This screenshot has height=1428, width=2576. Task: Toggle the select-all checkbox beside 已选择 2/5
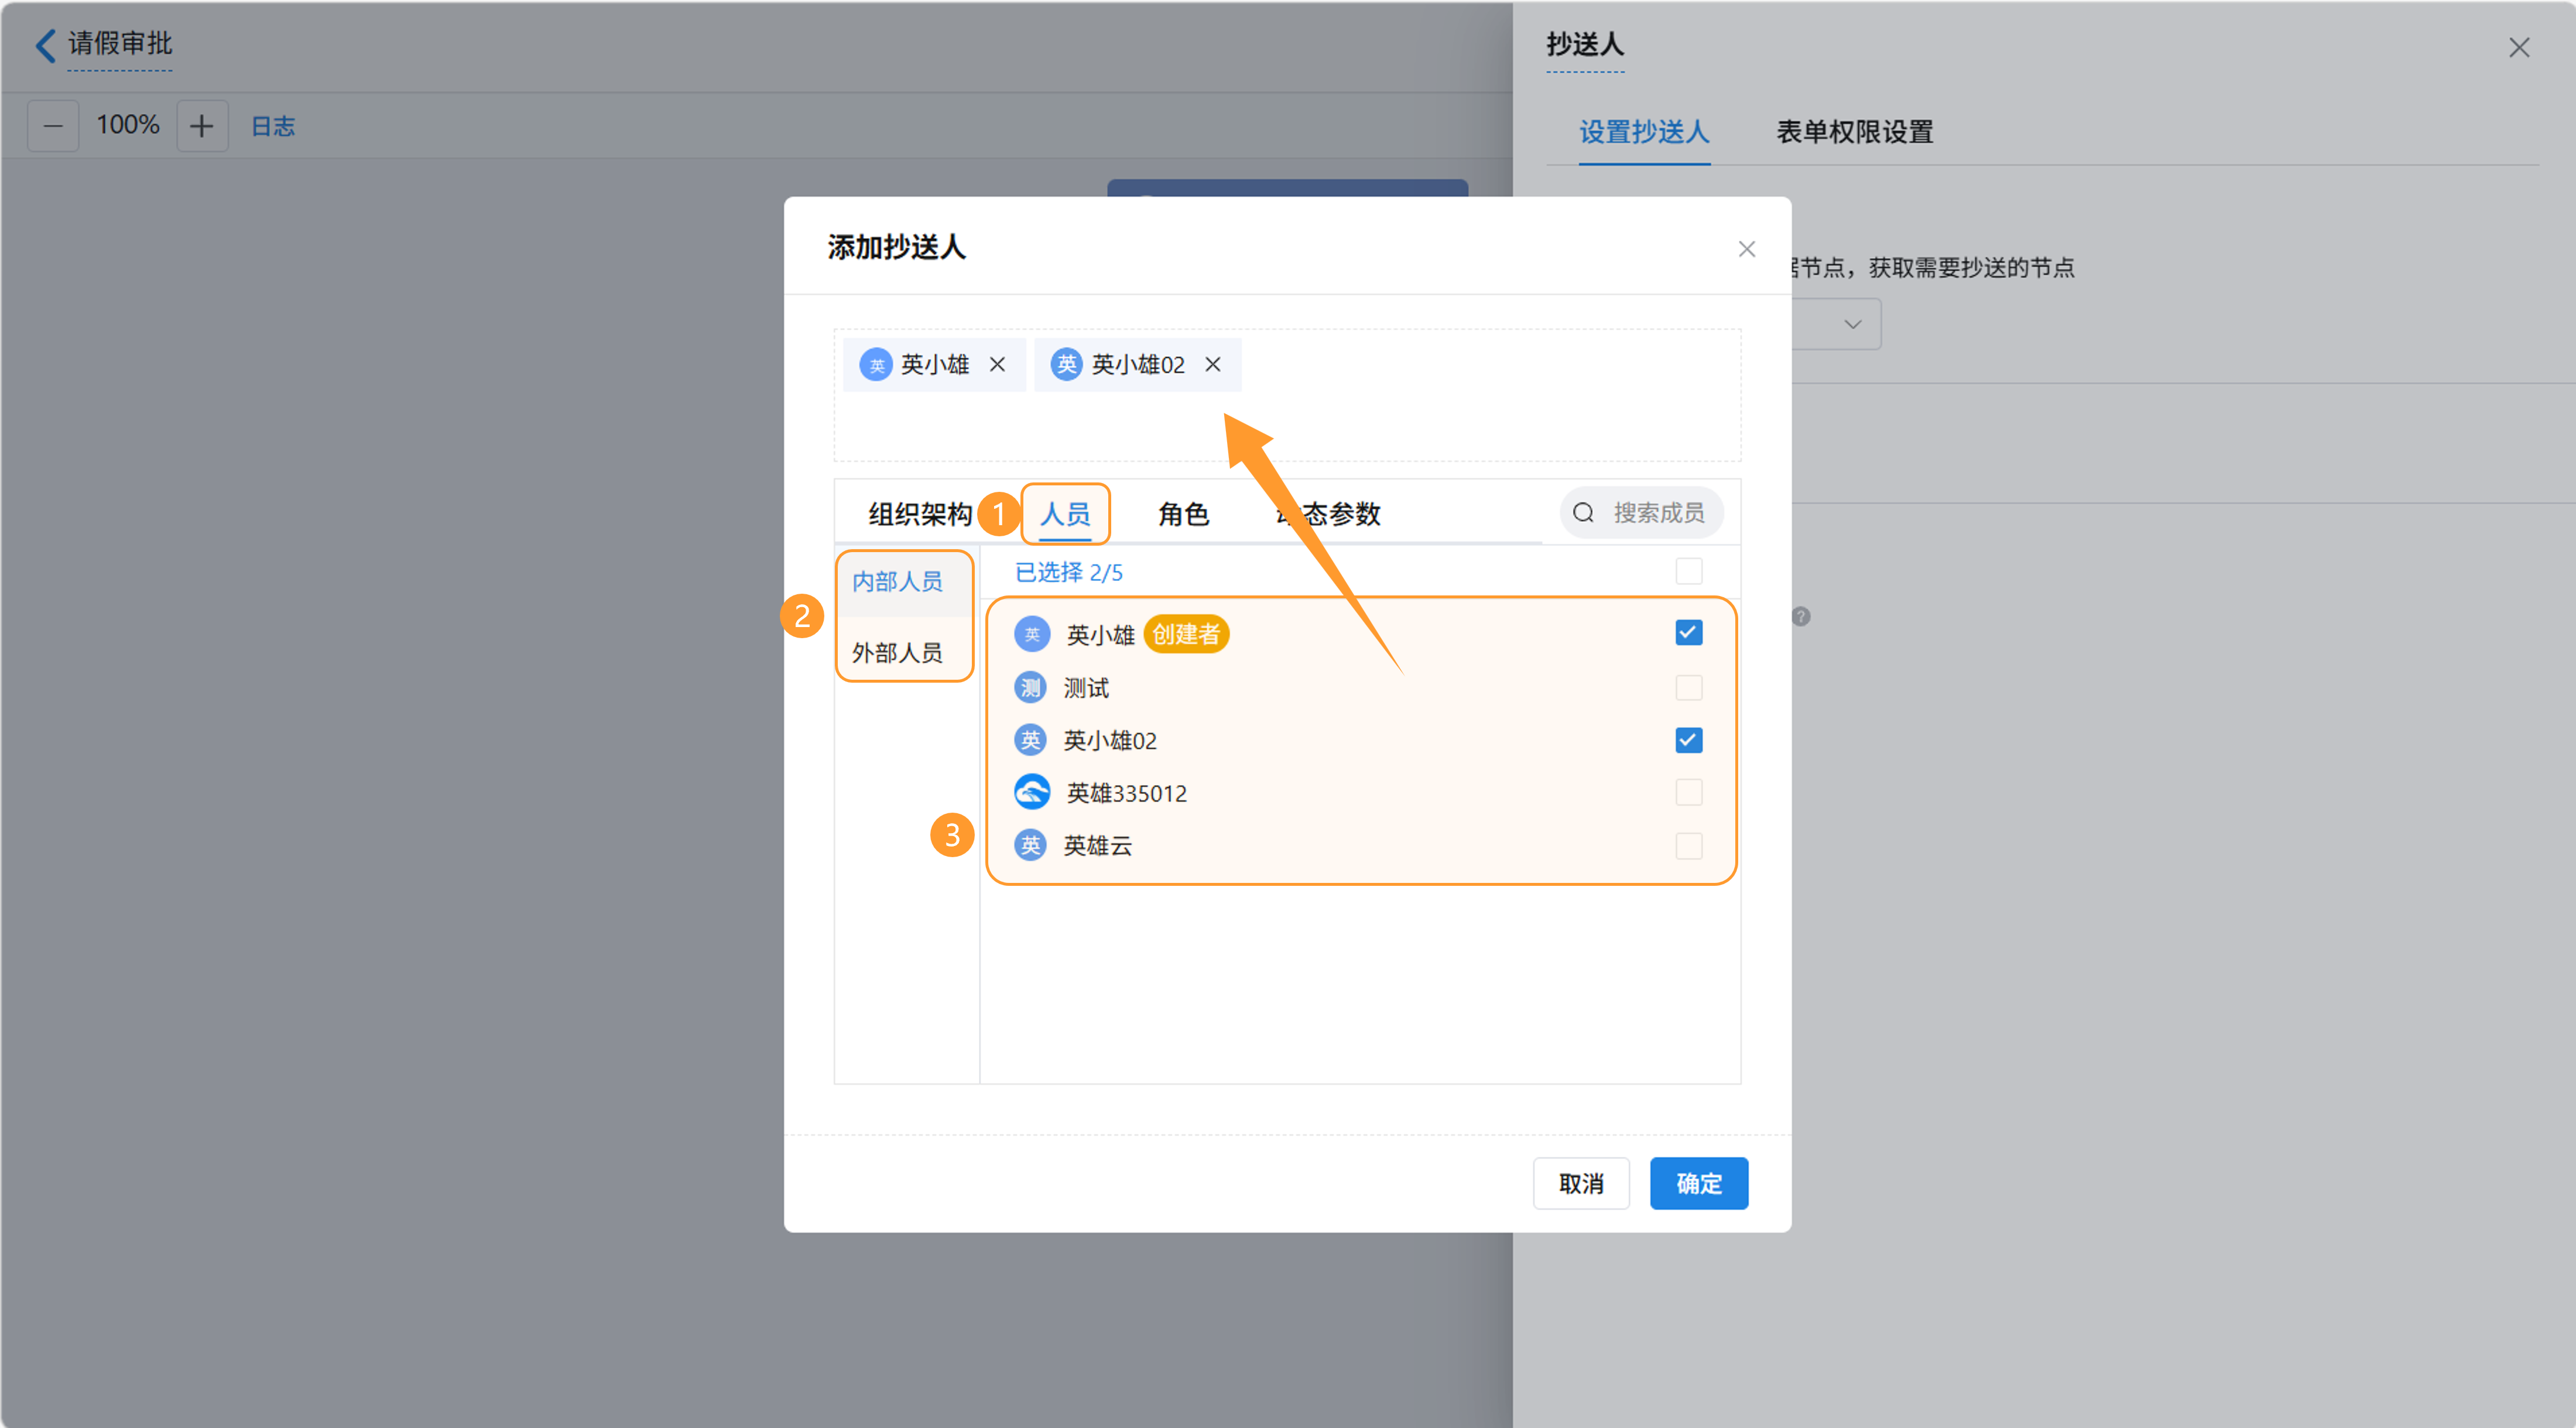[x=1688, y=571]
